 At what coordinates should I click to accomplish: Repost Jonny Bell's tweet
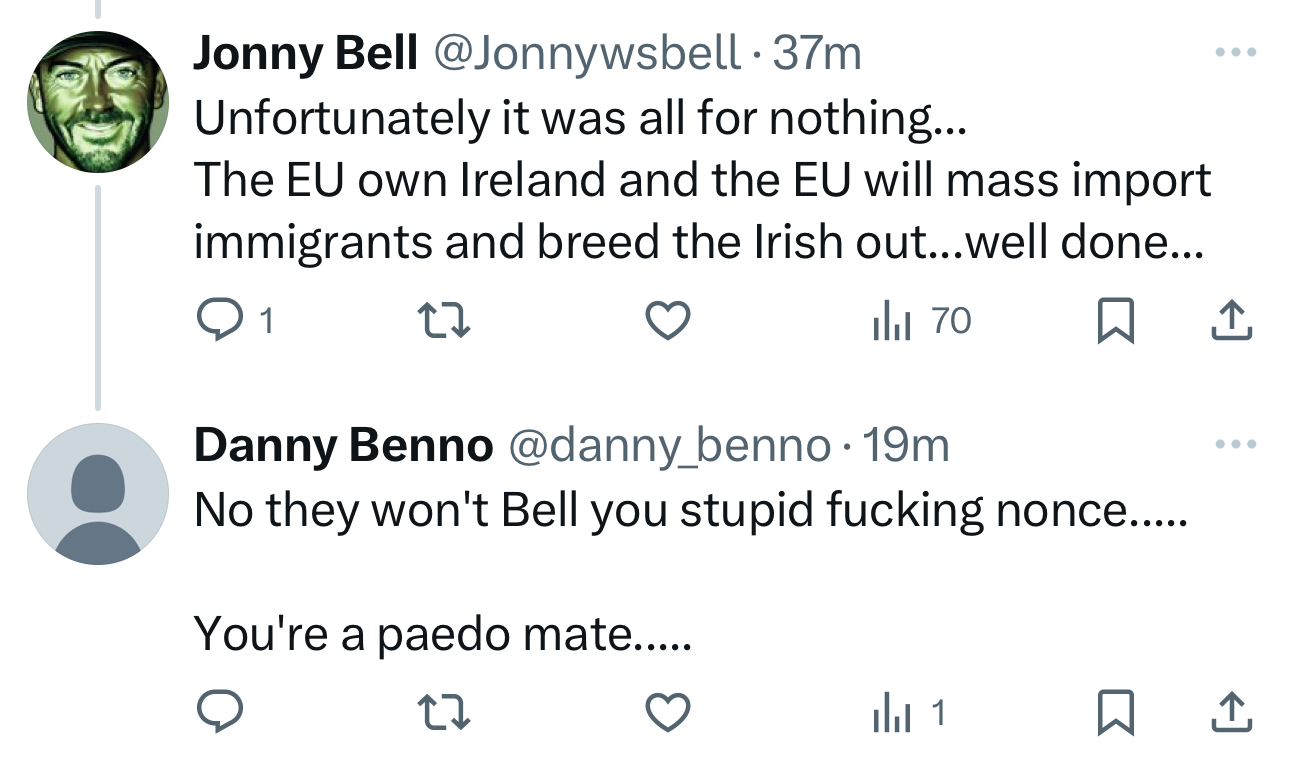440,321
